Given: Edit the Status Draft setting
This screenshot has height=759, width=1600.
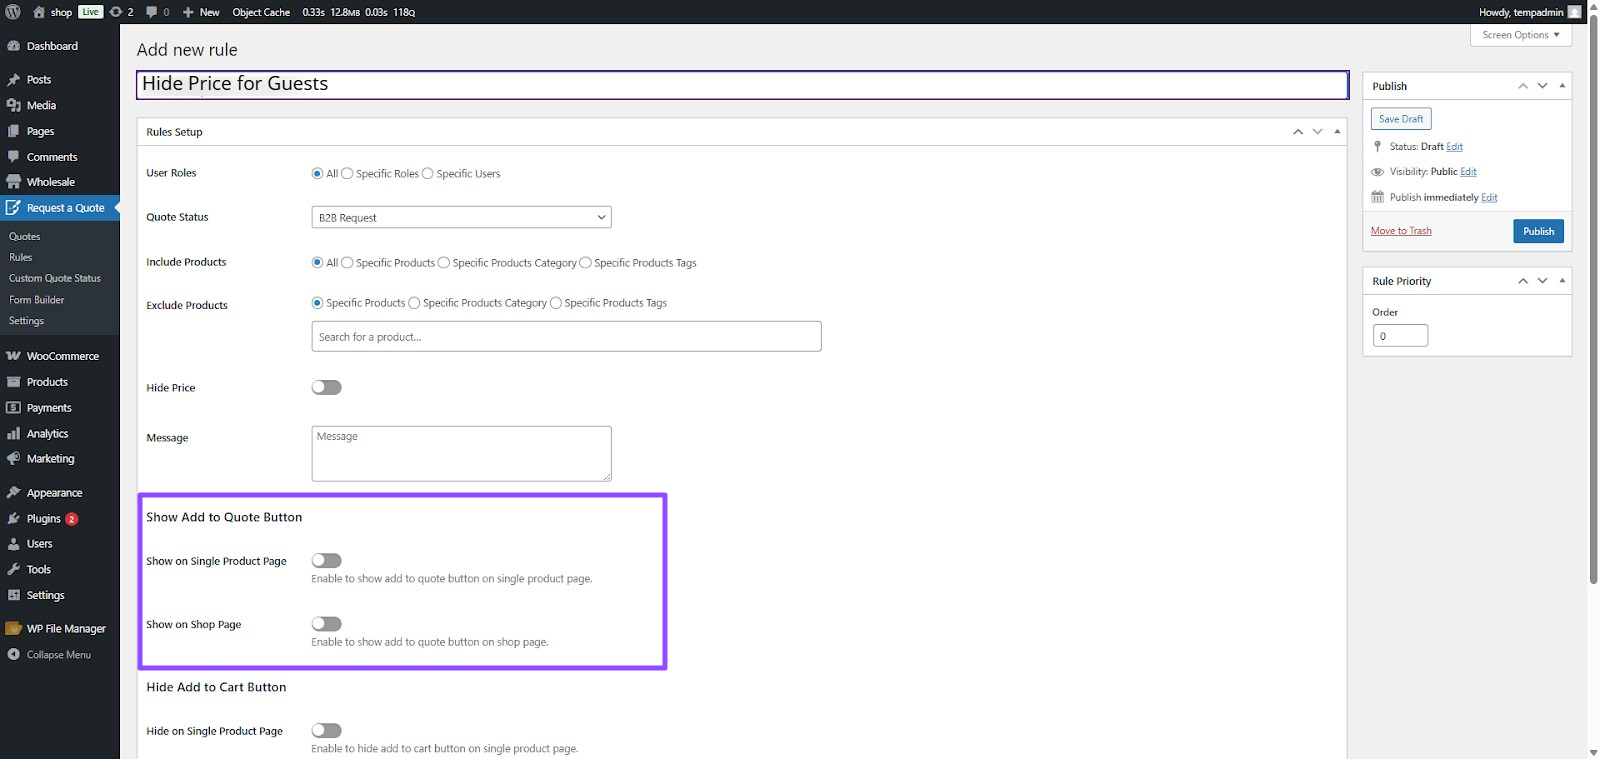Looking at the screenshot, I should (1454, 147).
